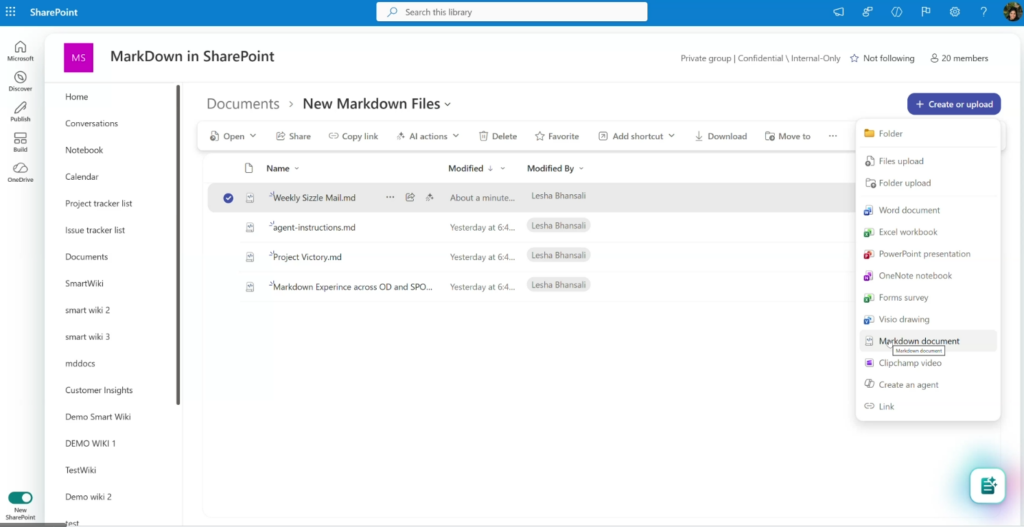Open the Publish sidebar icon
This screenshot has width=1024, height=527.
20,111
